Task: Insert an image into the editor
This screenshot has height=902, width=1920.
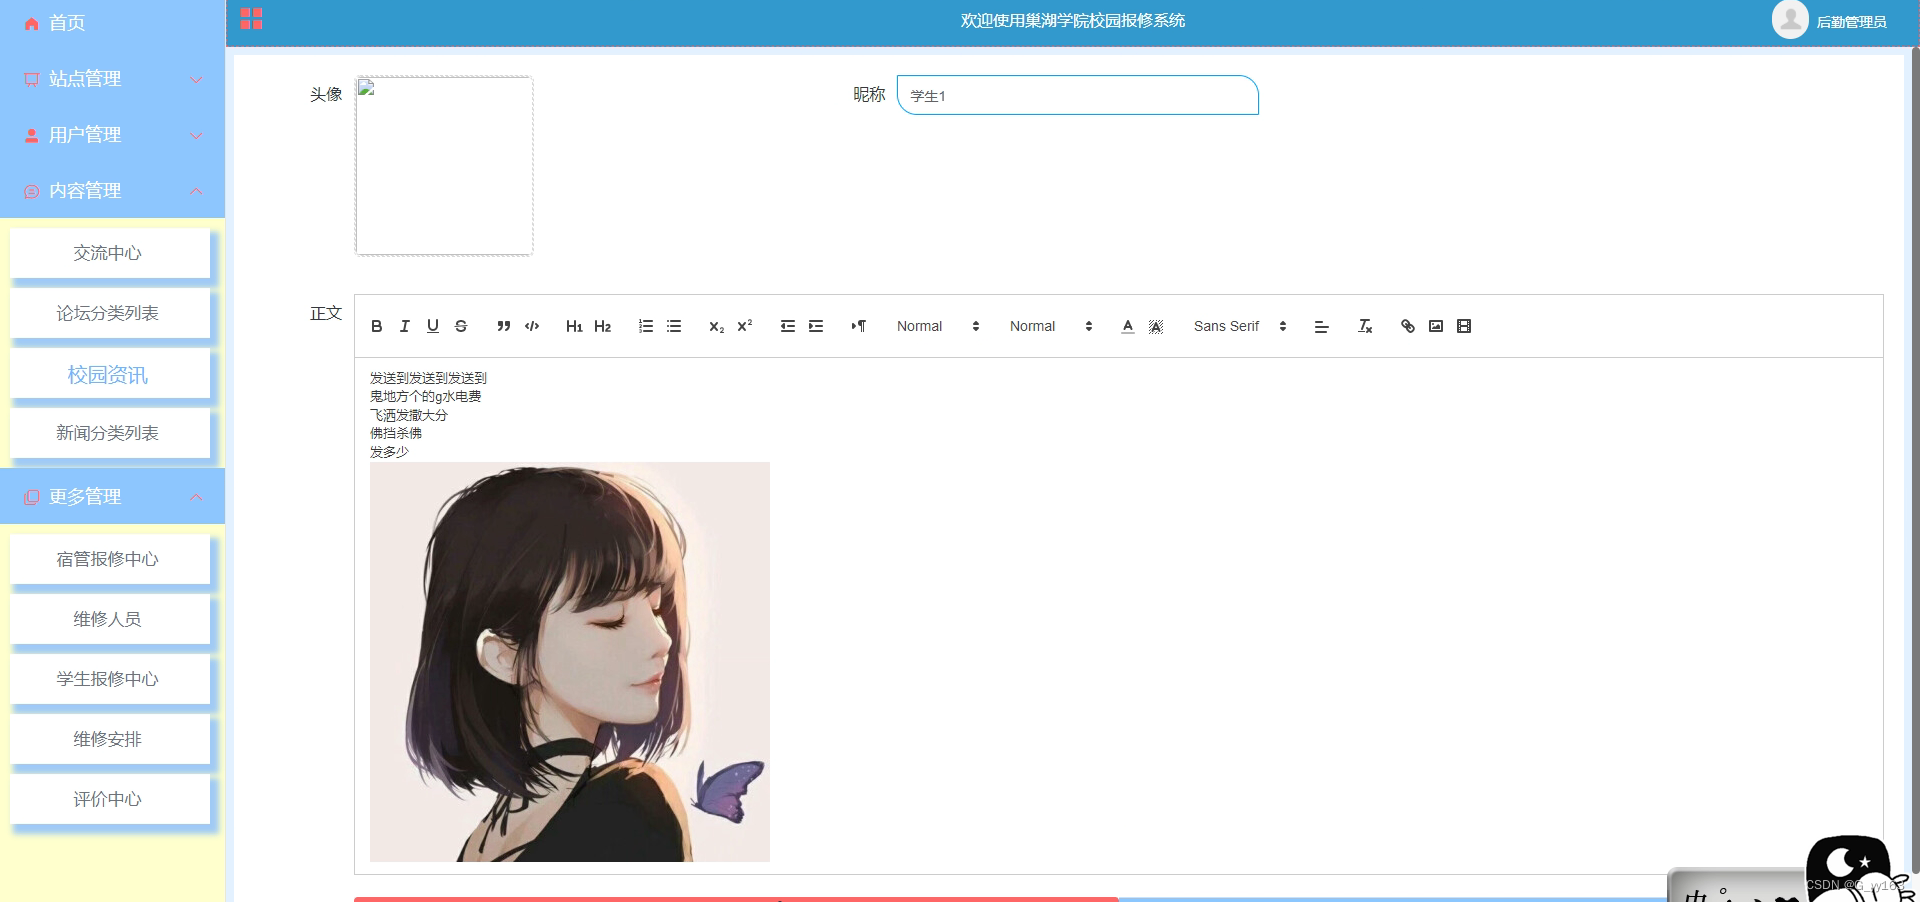Action: [x=1435, y=326]
